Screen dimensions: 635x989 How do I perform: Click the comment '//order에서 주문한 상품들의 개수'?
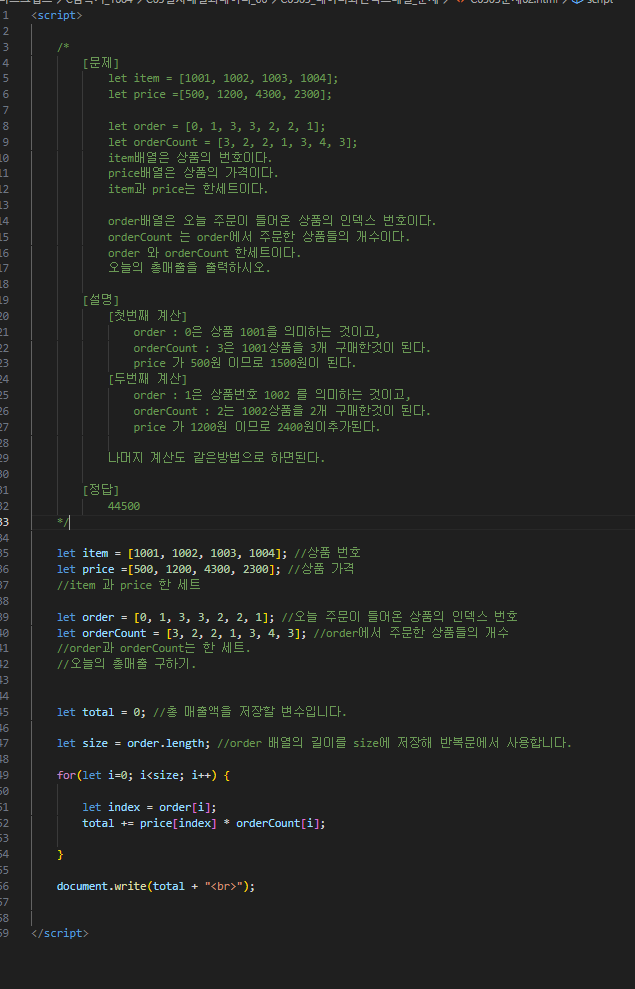pos(411,632)
